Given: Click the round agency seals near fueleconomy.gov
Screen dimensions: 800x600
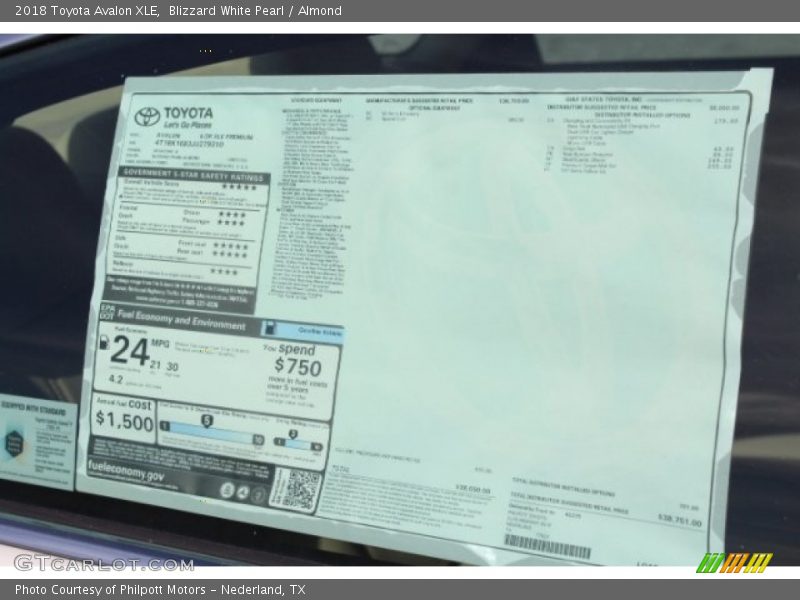Looking at the screenshot, I should 243,490.
